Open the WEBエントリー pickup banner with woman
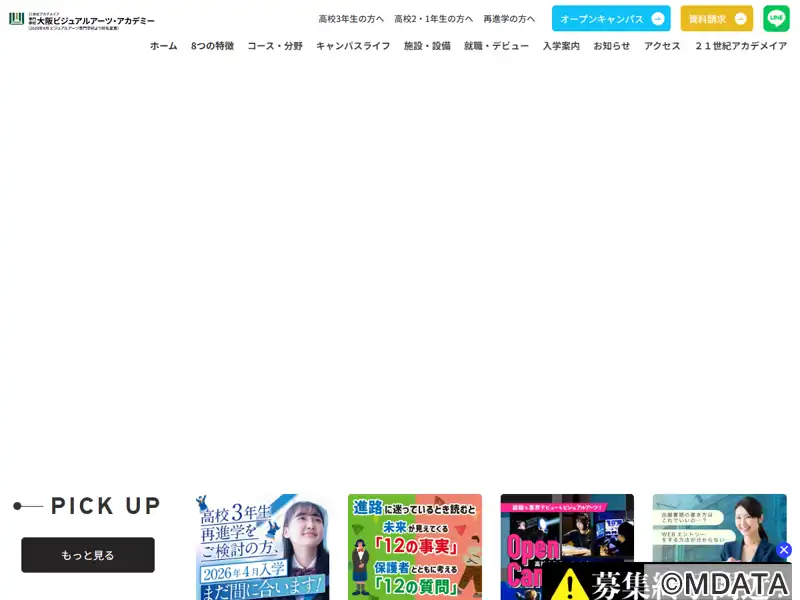 pos(719,526)
